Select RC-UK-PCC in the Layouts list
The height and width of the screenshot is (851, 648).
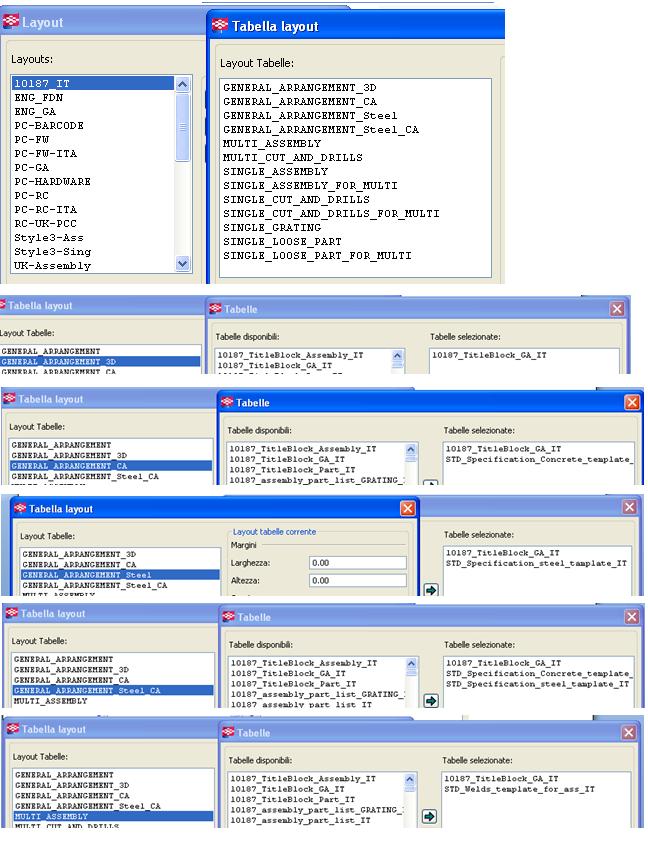(46, 224)
